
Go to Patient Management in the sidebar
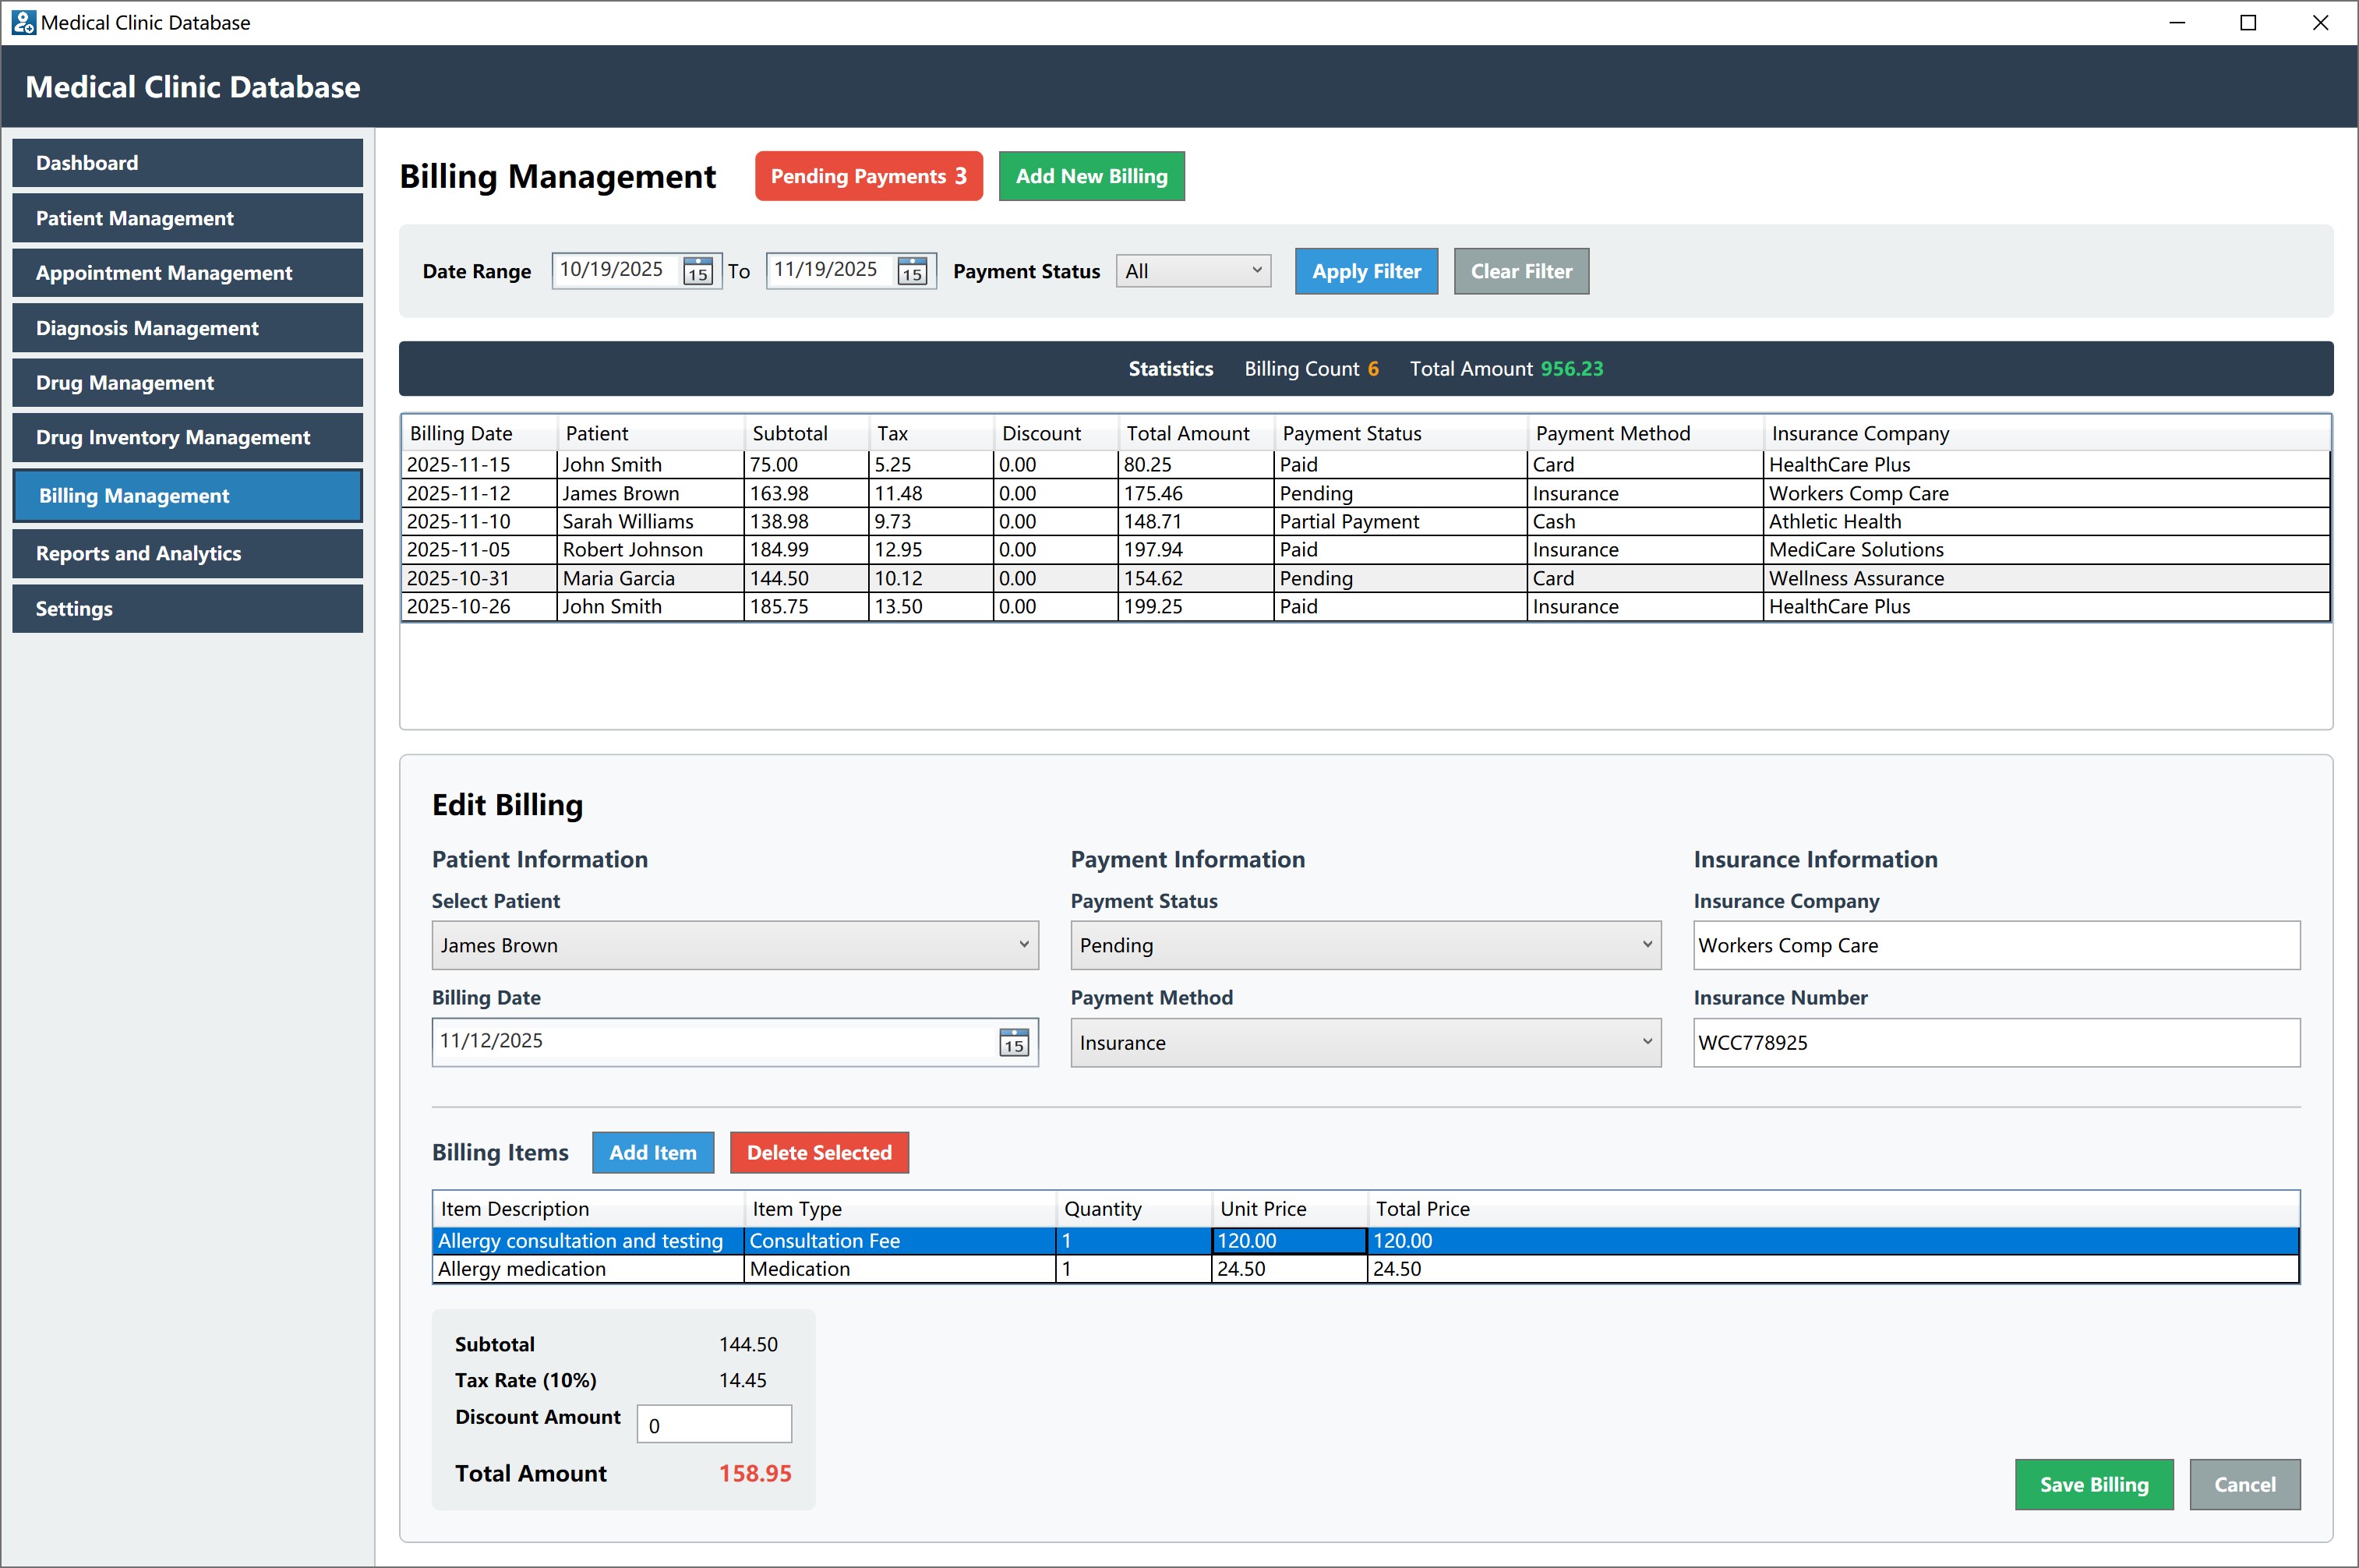click(x=187, y=218)
